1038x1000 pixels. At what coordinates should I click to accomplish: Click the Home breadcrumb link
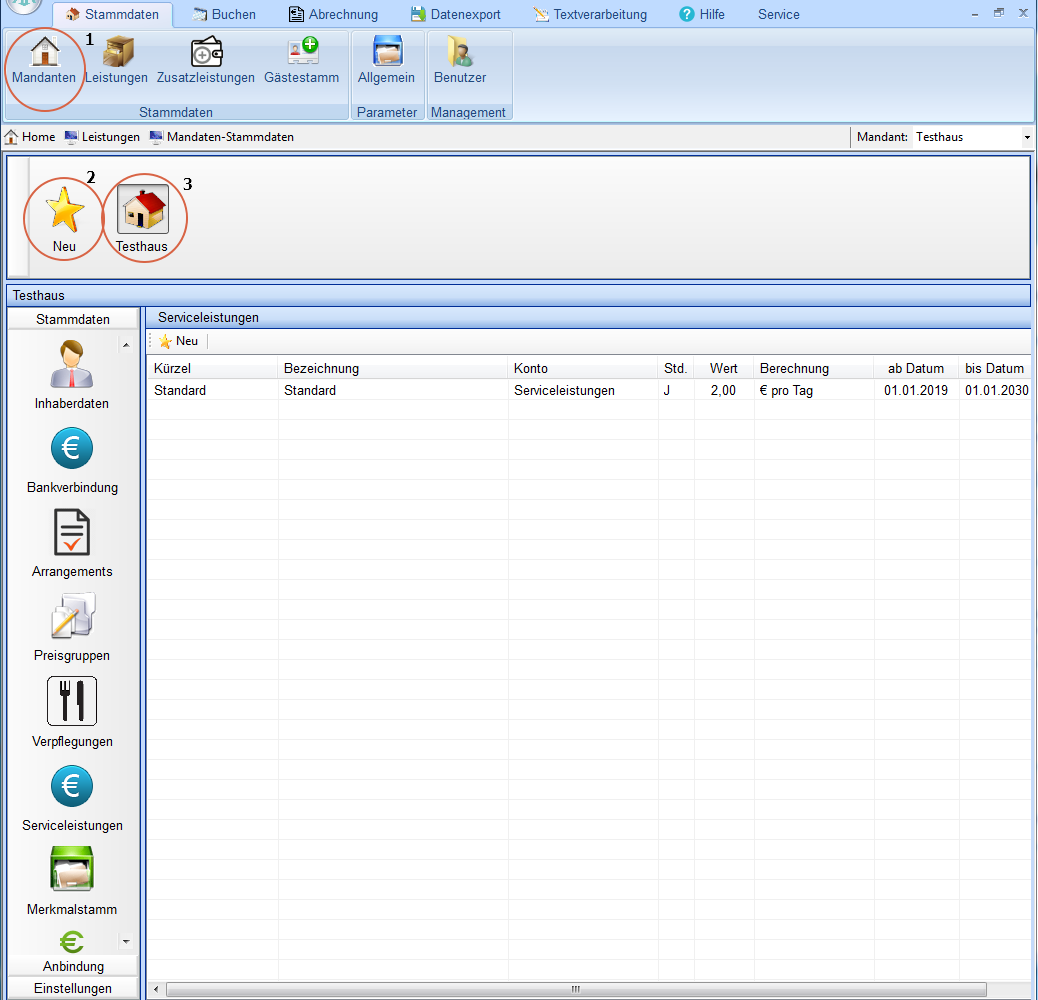click(x=30, y=137)
